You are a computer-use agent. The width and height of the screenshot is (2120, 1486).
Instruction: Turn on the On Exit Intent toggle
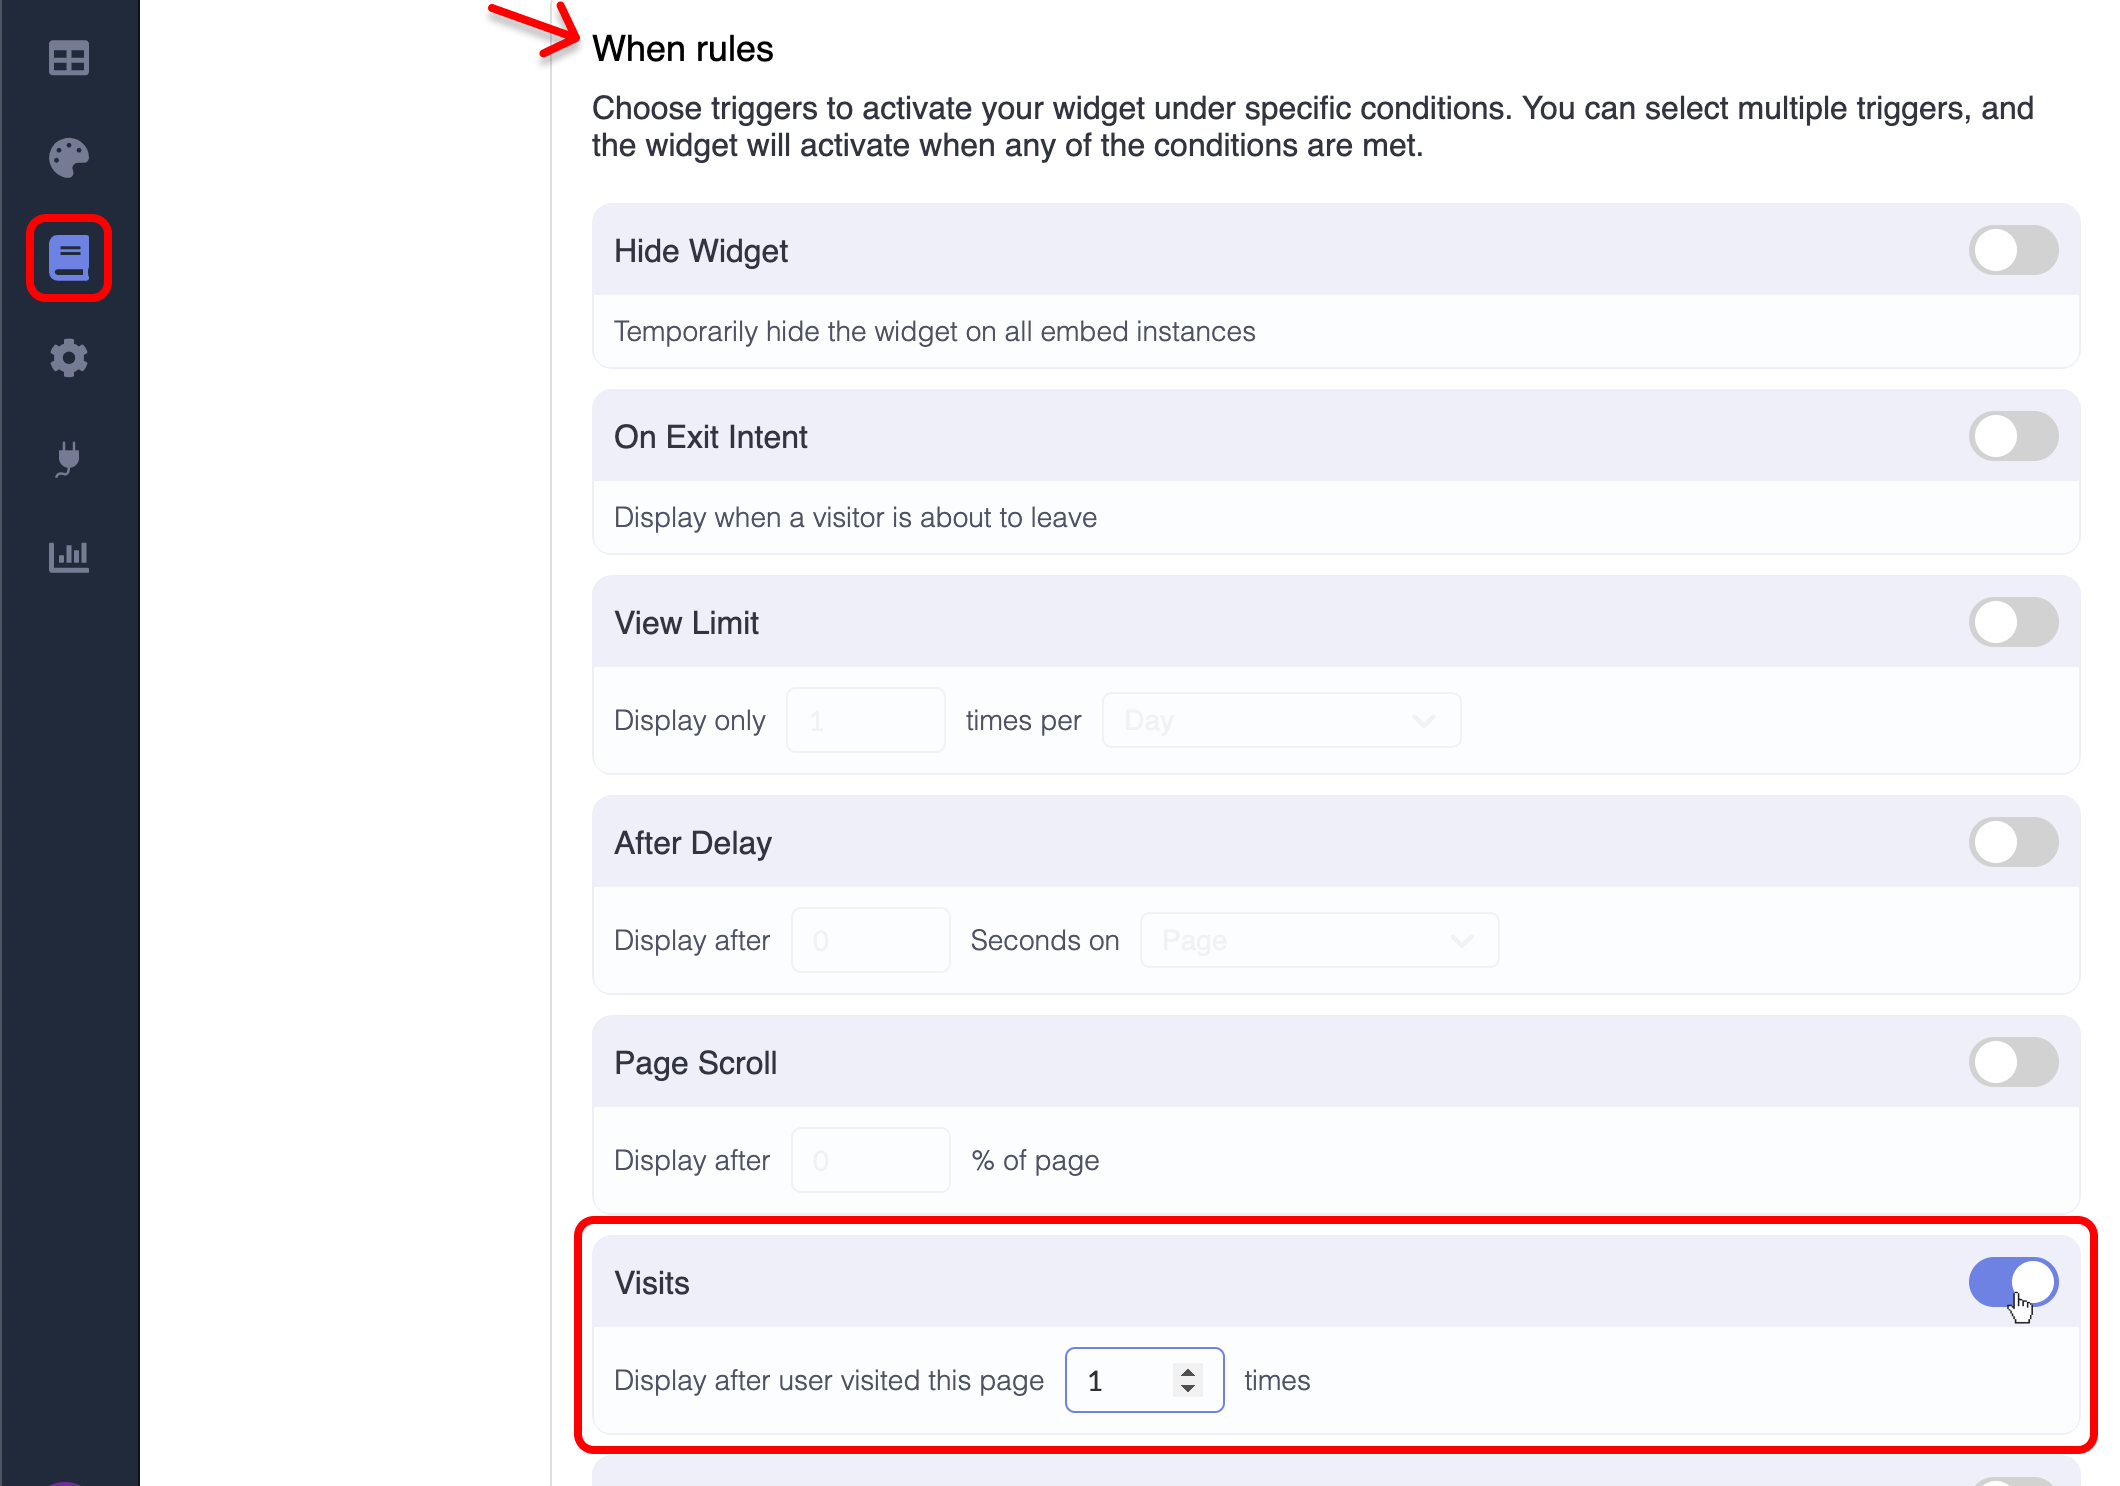[2013, 436]
